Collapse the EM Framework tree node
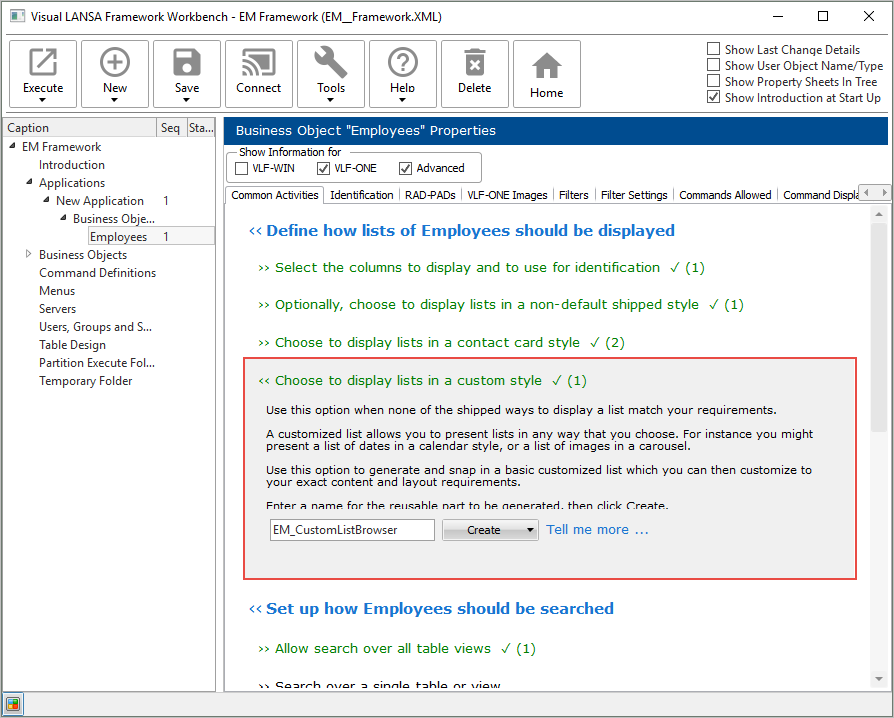894x718 pixels. (13, 146)
